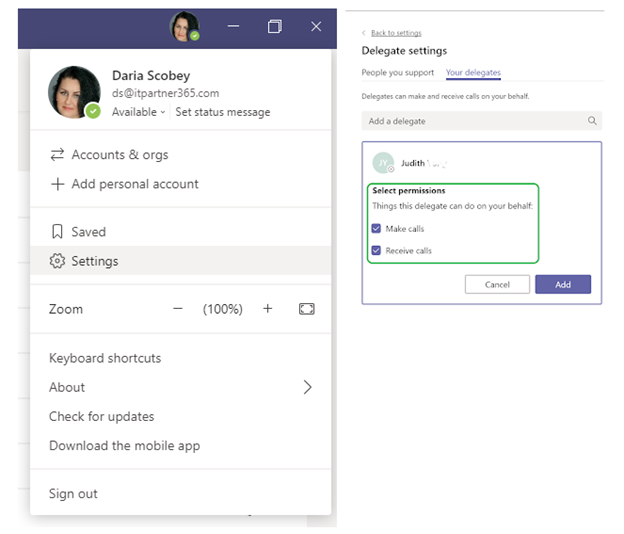The width and height of the screenshot is (624, 534).
Task: Toggle the full screen zoom icon
Action: [306, 309]
